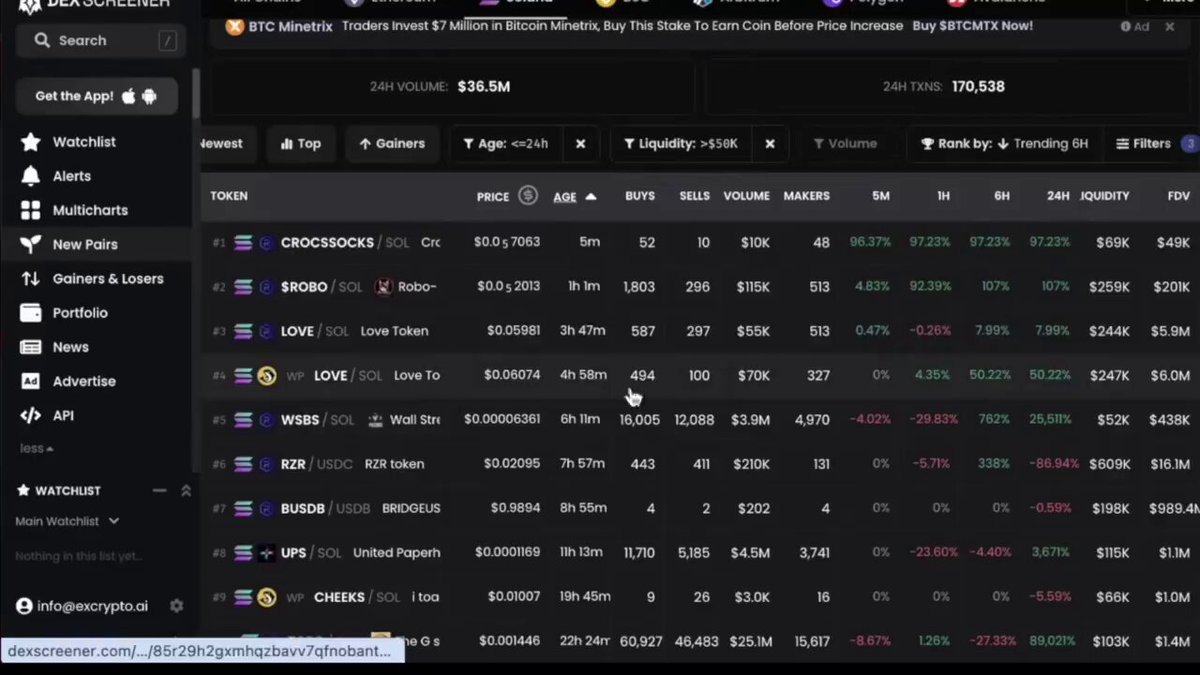Open the WSBS / SOL pair row
This screenshot has height=675, width=1200.
[700, 420]
